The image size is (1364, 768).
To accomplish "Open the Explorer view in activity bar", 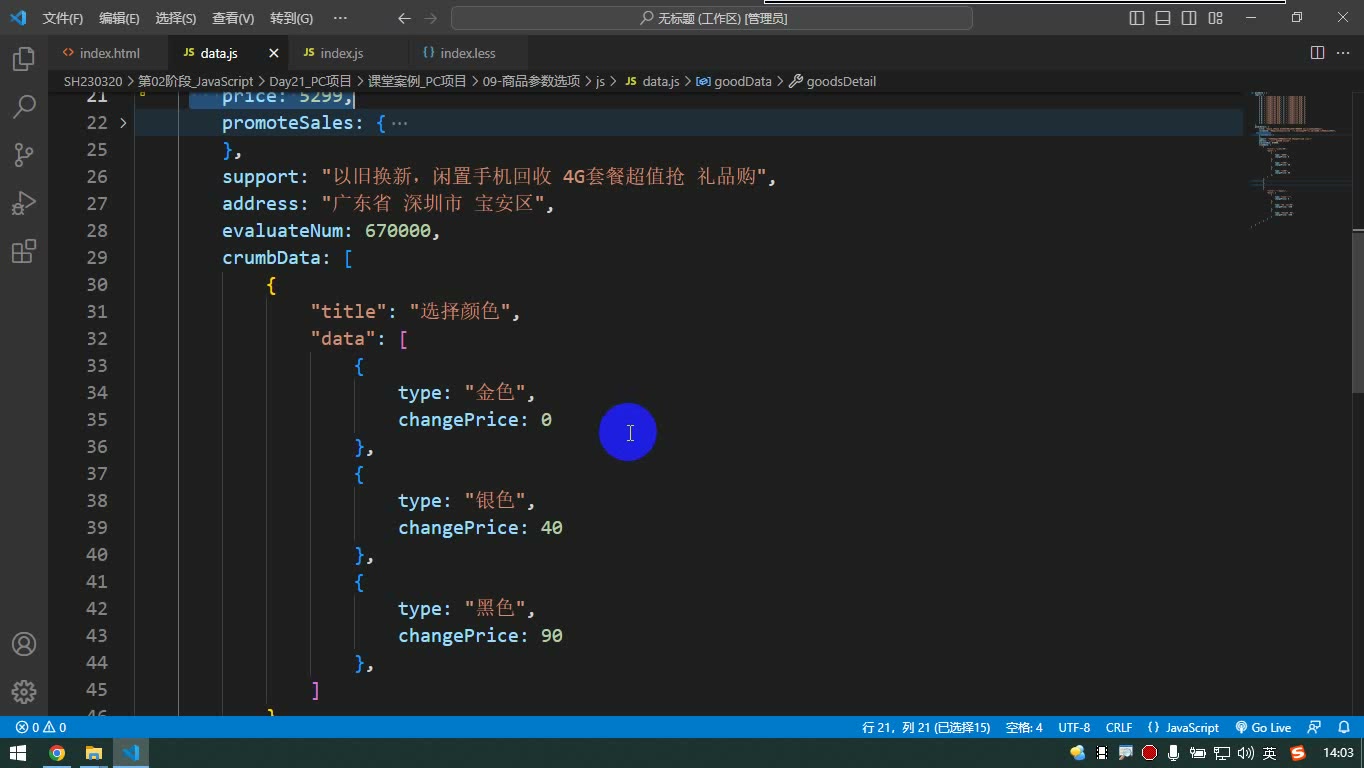I will [24, 59].
